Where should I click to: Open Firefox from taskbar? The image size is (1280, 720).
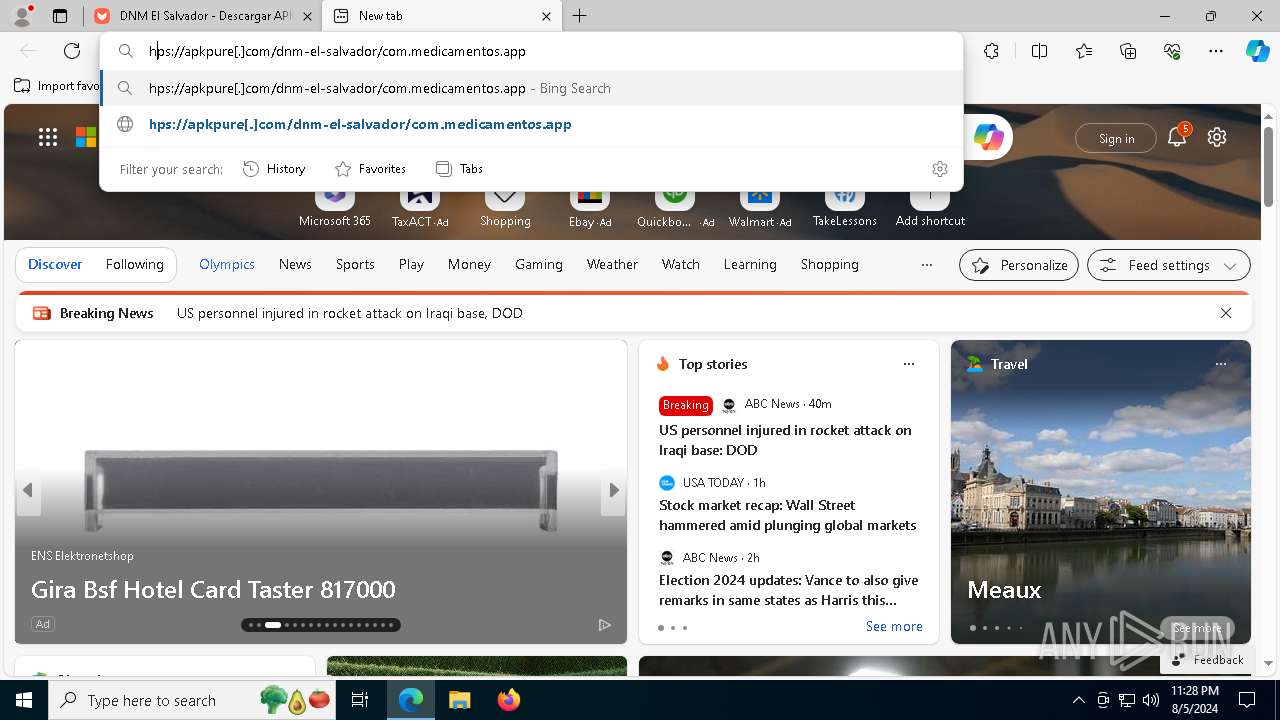coord(508,700)
